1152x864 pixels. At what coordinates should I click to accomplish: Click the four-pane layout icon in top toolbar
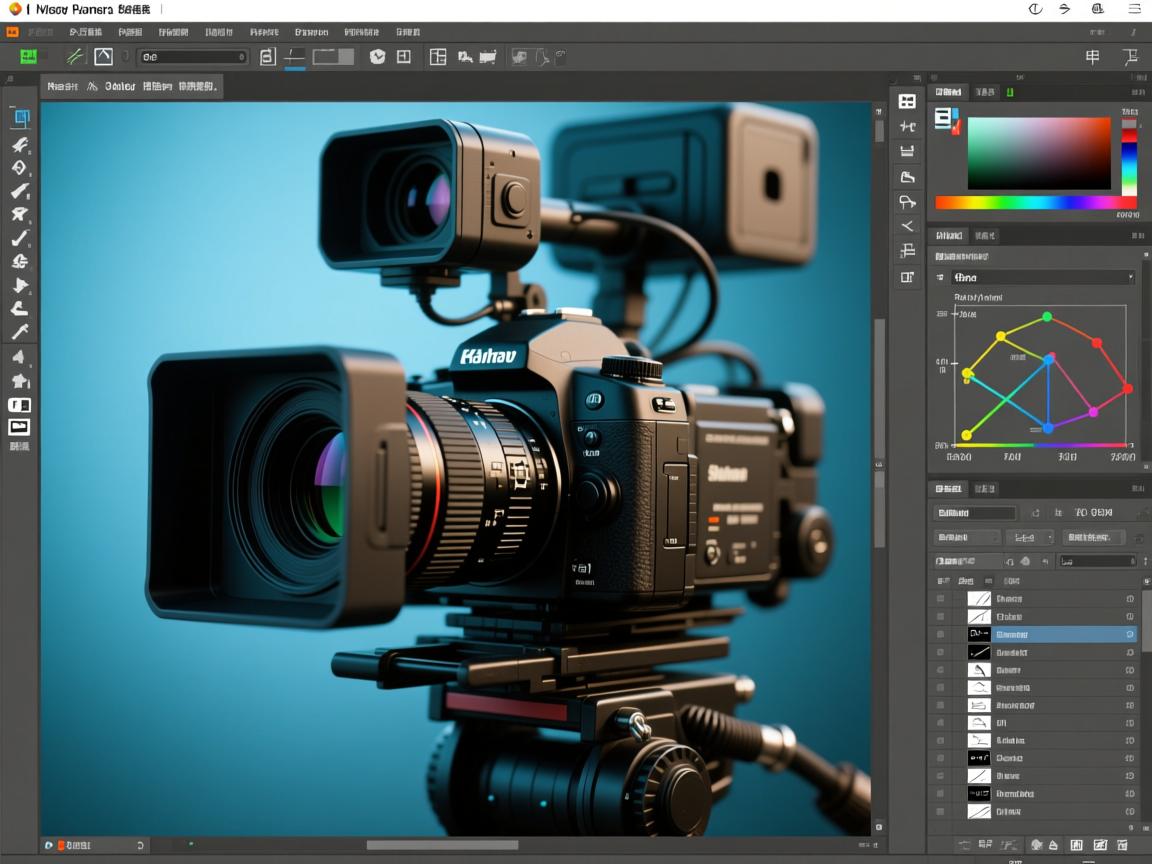(437, 57)
